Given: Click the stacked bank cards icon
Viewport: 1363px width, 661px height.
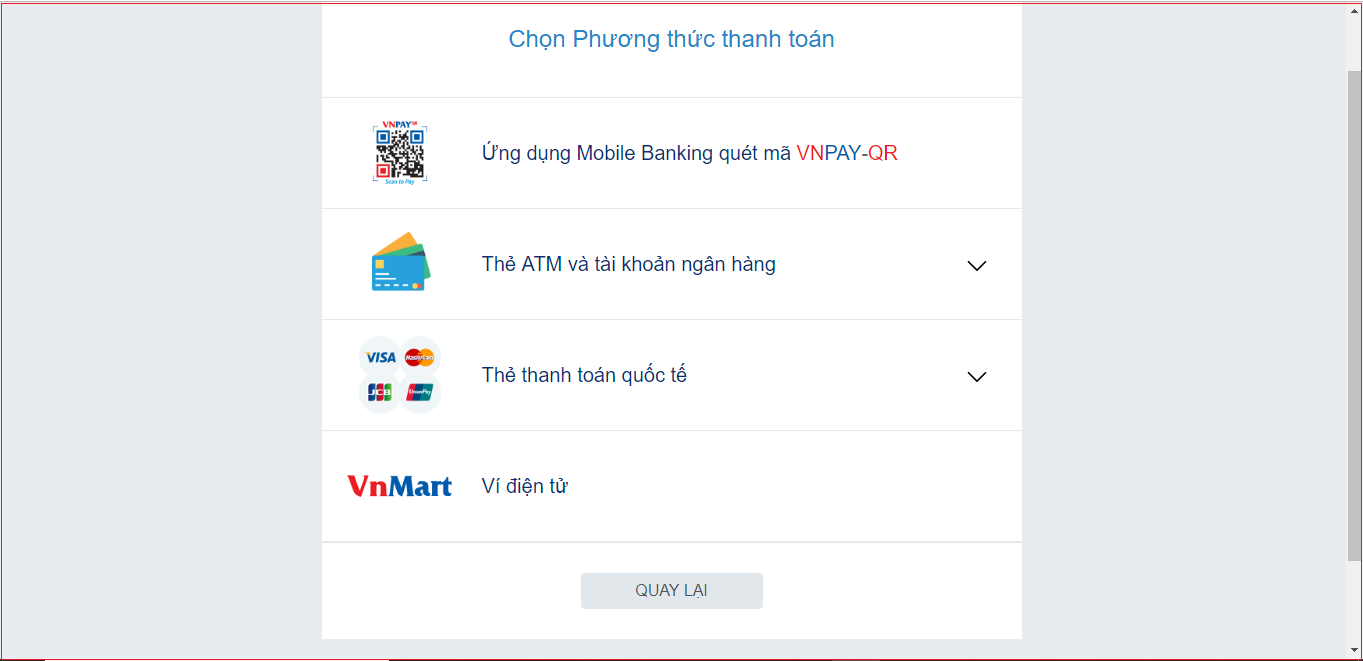Looking at the screenshot, I should (400, 263).
